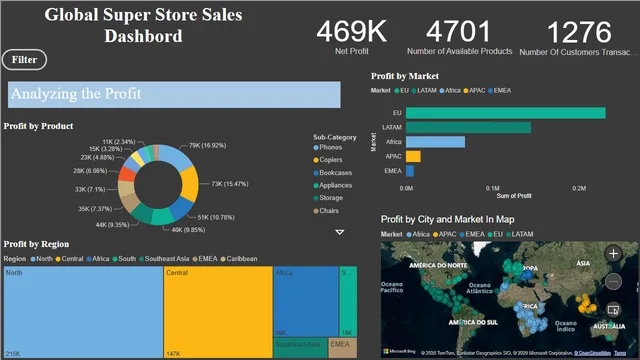
Task: Click the 73K (15.47%) donut label
Action: 230,184
